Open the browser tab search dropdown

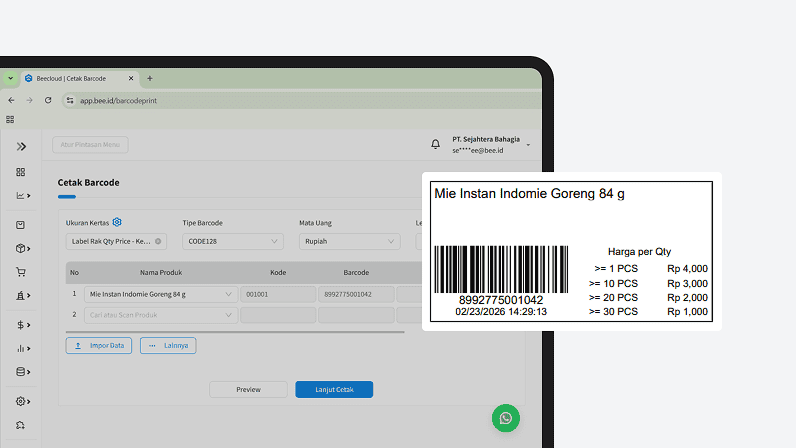pyautogui.click(x=10, y=78)
